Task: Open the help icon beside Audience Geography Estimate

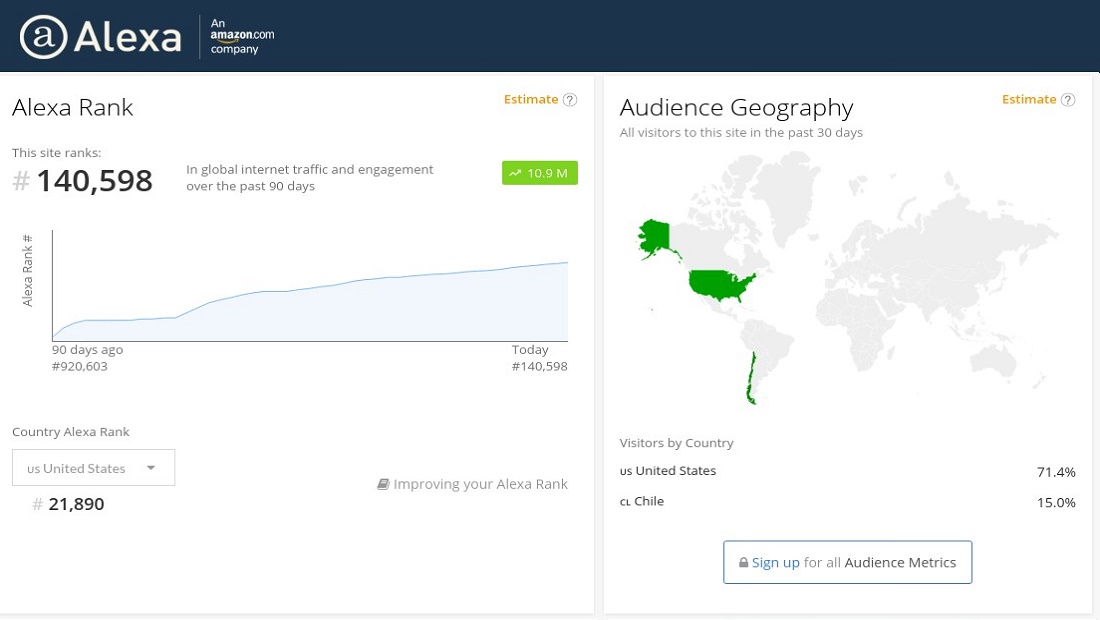Action: click(x=1068, y=99)
